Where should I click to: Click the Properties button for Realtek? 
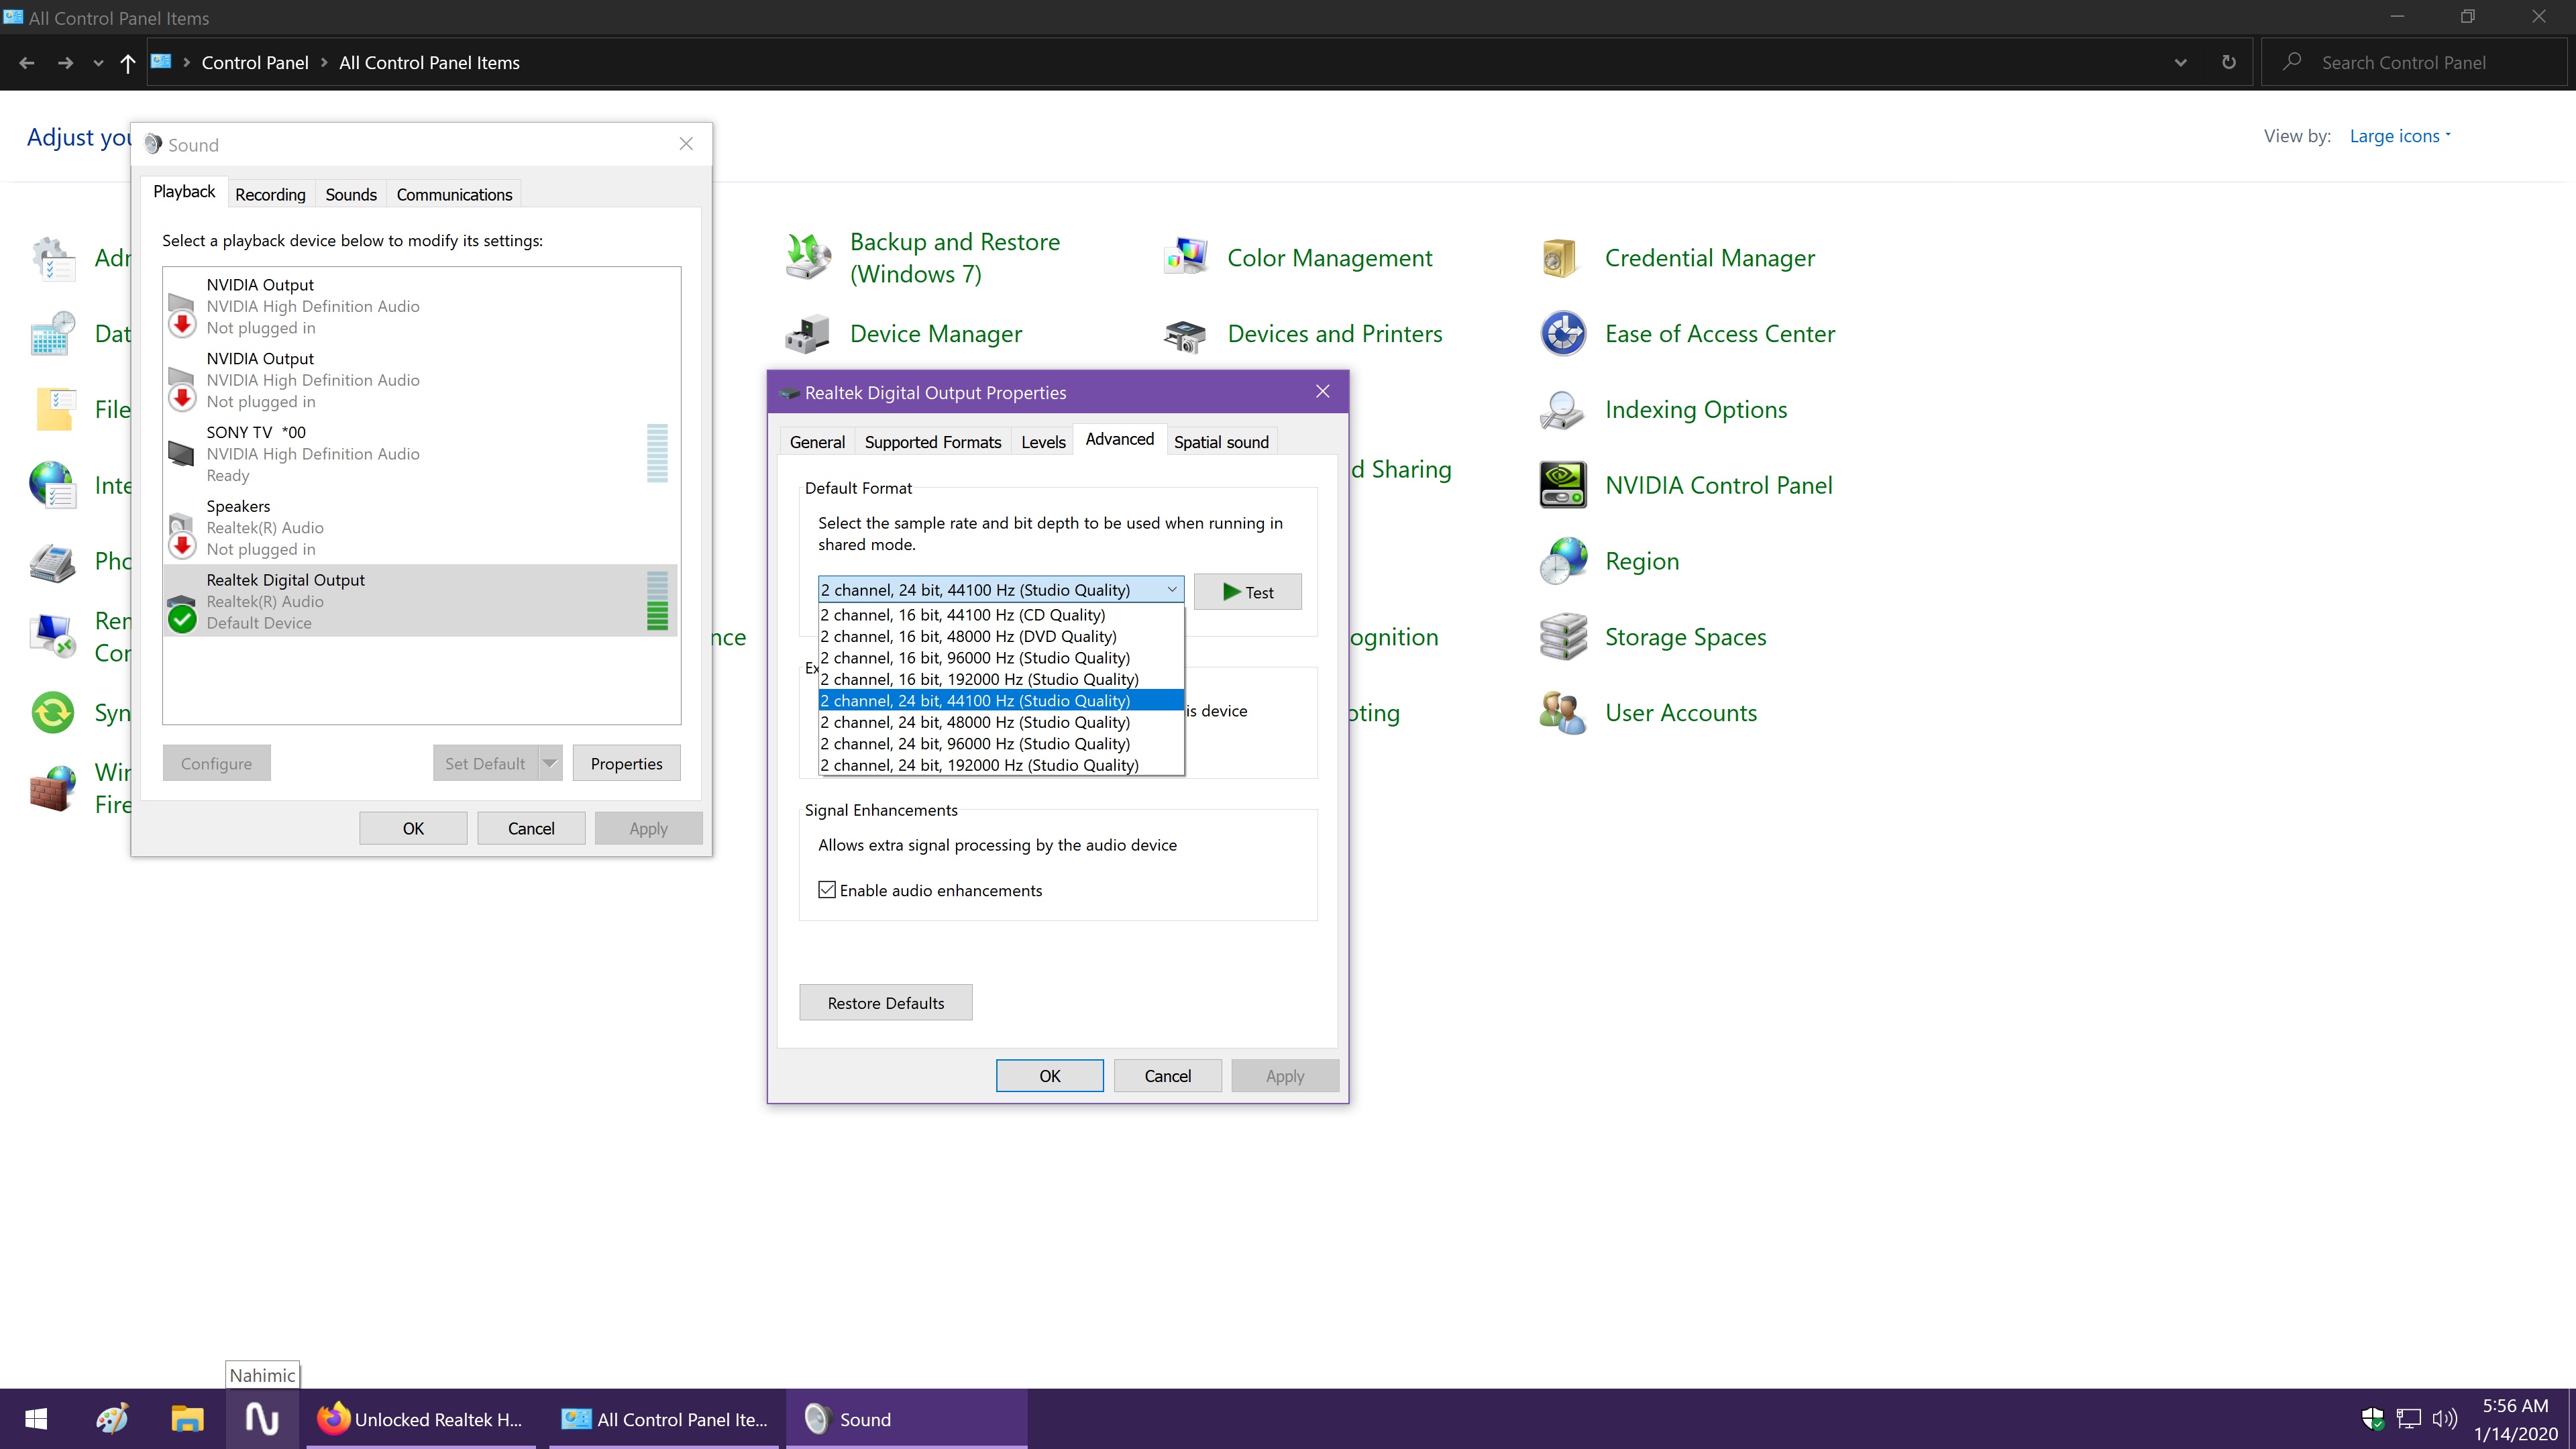[x=627, y=763]
